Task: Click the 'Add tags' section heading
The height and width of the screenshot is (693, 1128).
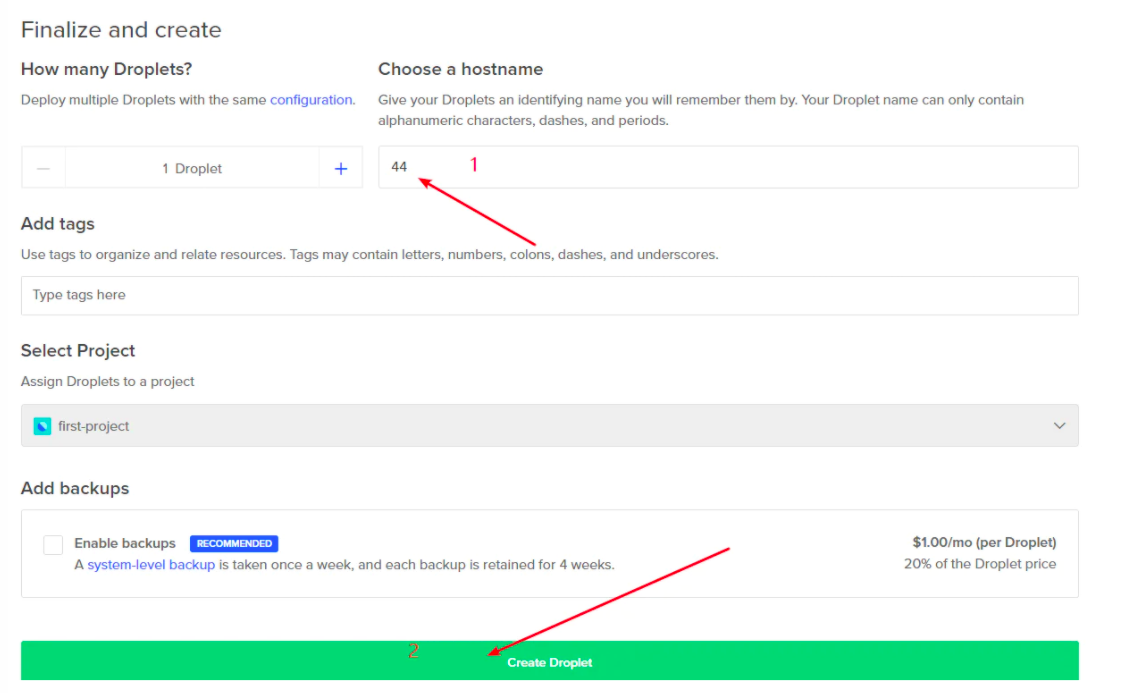Action: click(x=58, y=224)
